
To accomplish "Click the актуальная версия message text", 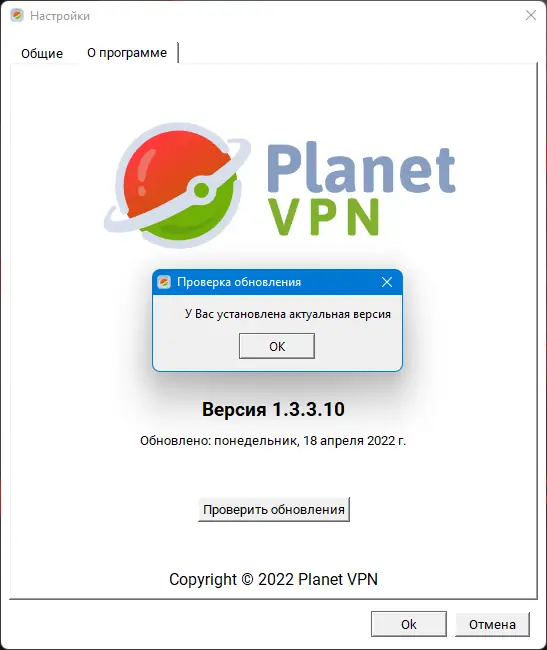I will 340,314.
